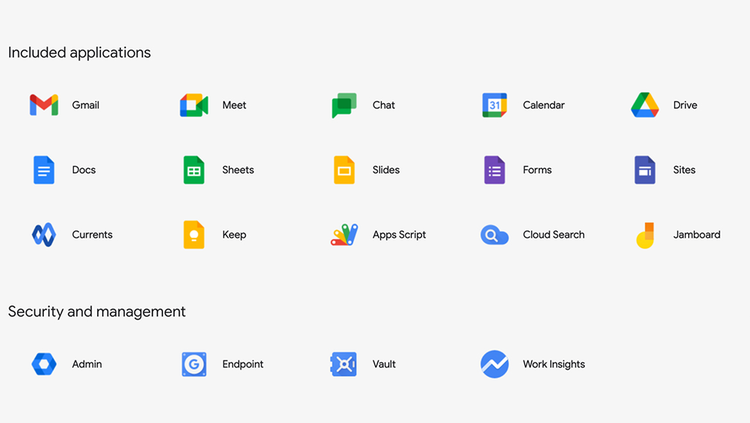Click the Admin hexagon icon
The height and width of the screenshot is (423, 750).
coord(44,364)
